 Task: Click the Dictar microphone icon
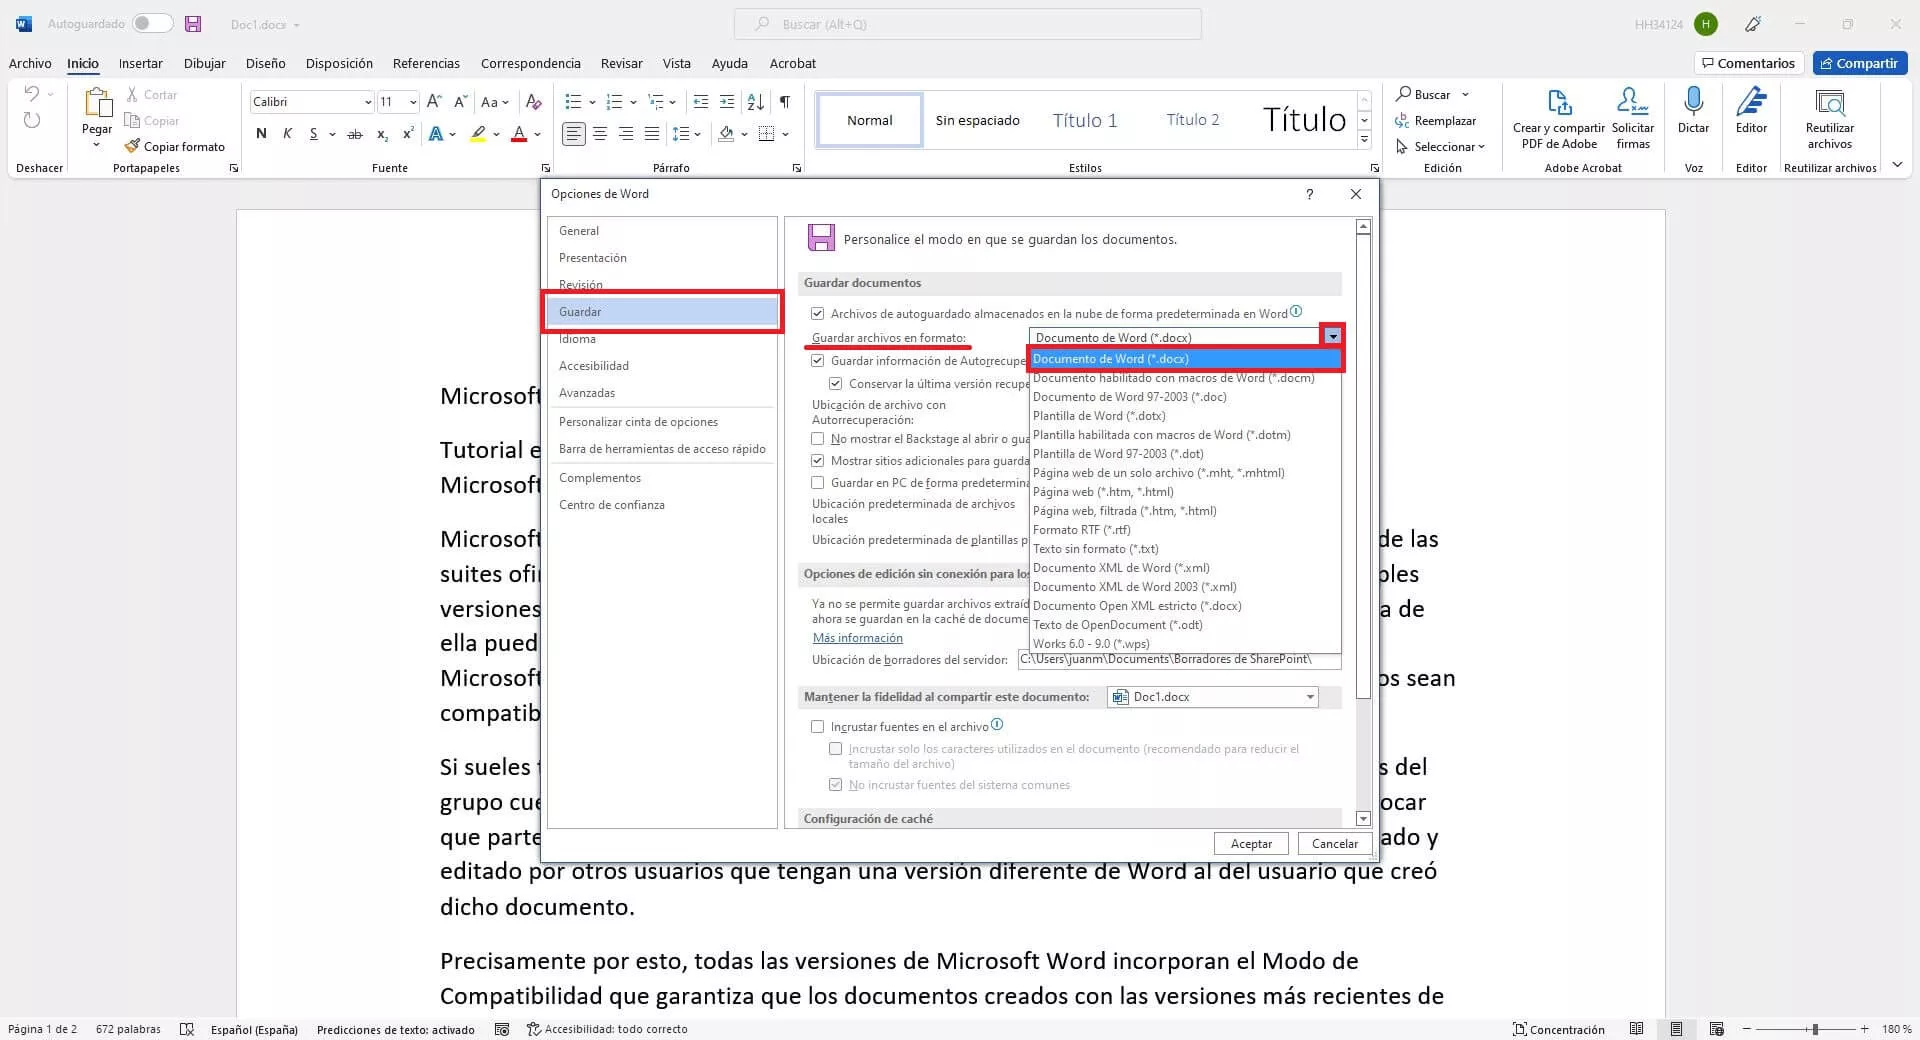point(1693,101)
